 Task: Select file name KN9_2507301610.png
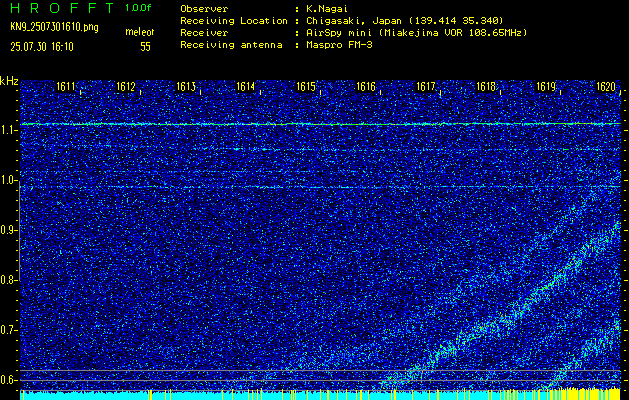pos(54,28)
